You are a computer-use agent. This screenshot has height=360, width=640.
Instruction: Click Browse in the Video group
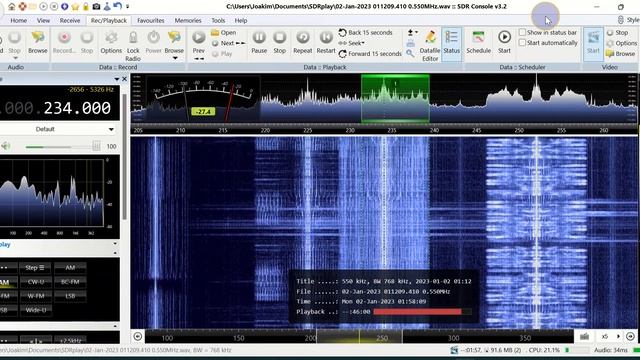click(x=620, y=53)
